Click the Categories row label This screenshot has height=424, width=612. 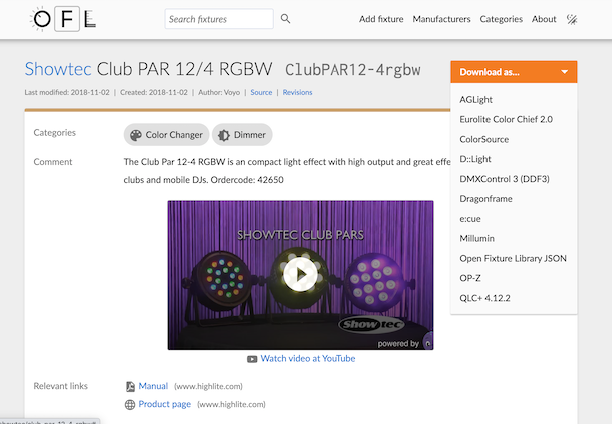[55, 133]
